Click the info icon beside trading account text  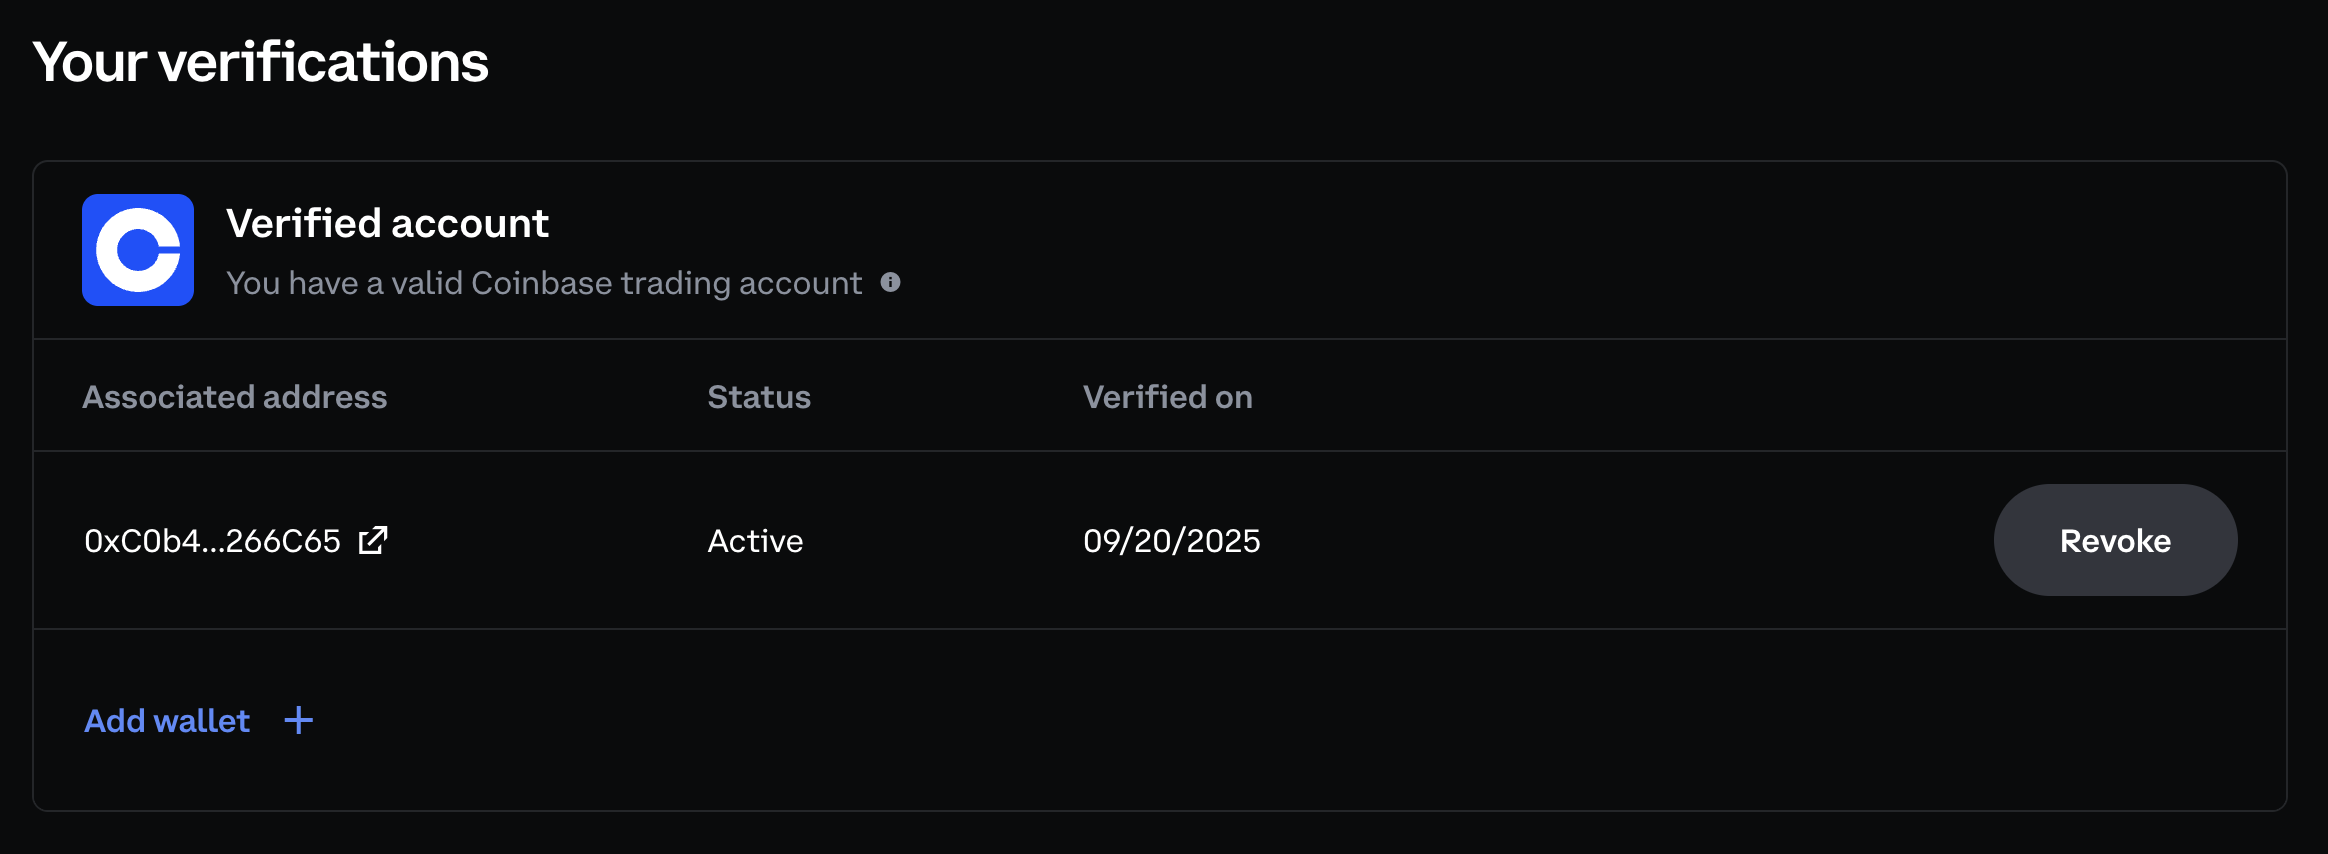[890, 283]
